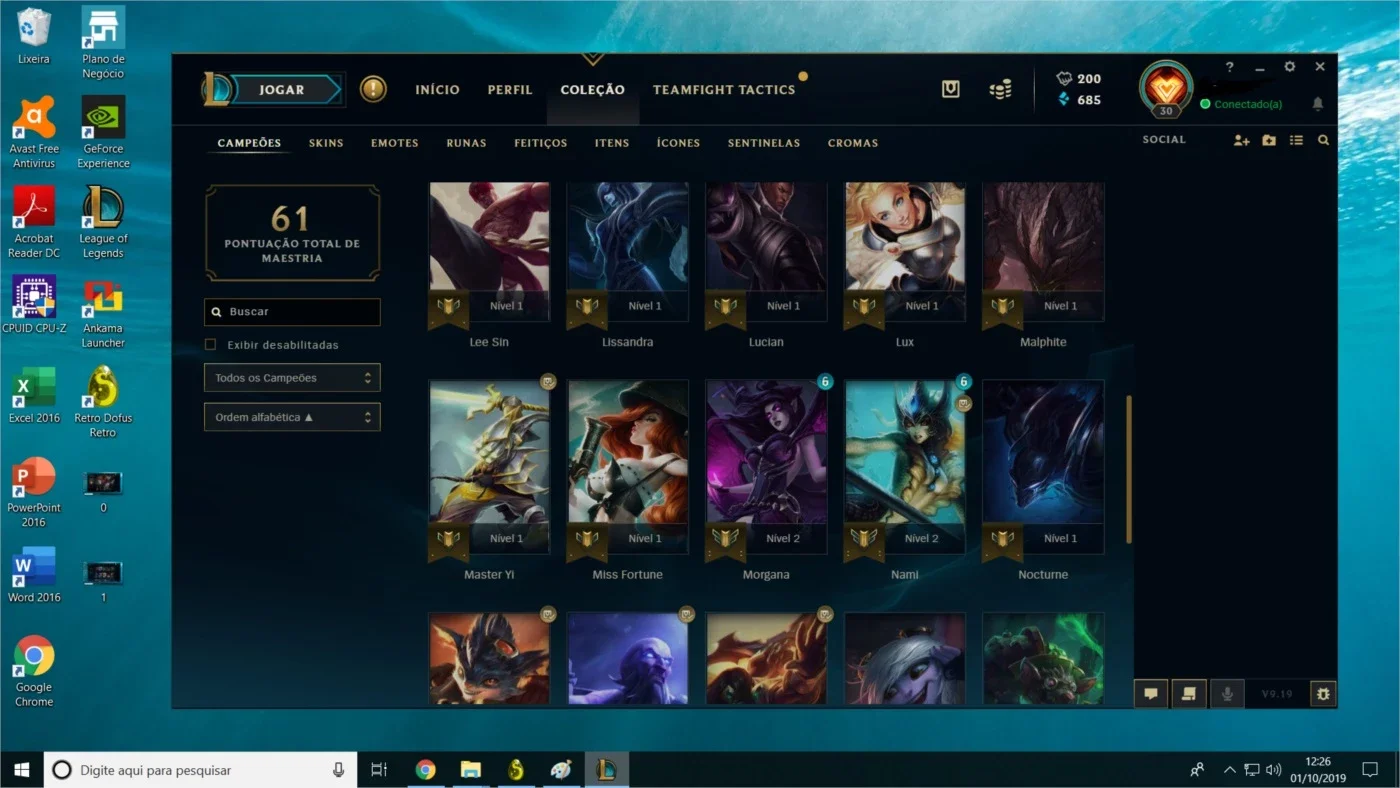Click the SOCIAL panel header
1400x788 pixels.
tap(1164, 139)
